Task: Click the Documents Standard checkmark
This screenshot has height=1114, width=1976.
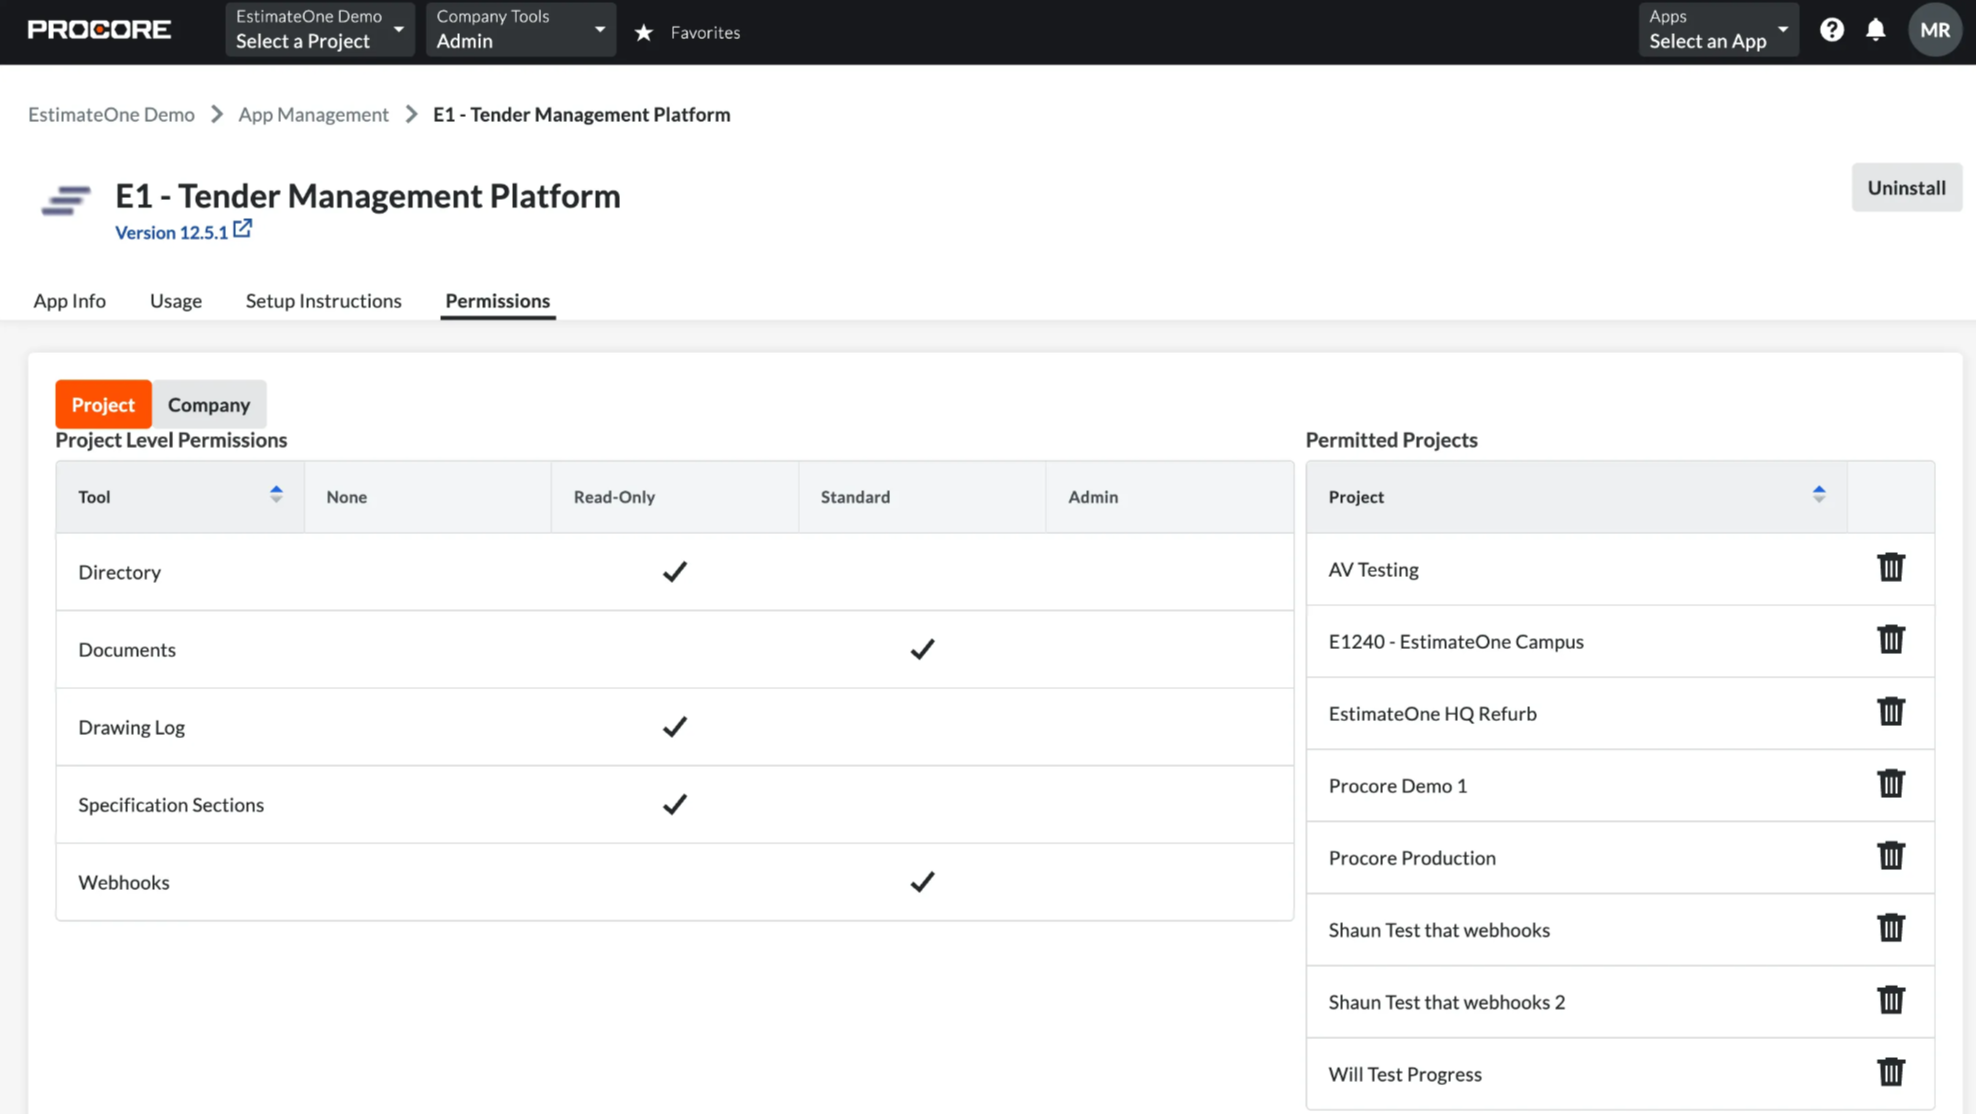Action: [922, 650]
